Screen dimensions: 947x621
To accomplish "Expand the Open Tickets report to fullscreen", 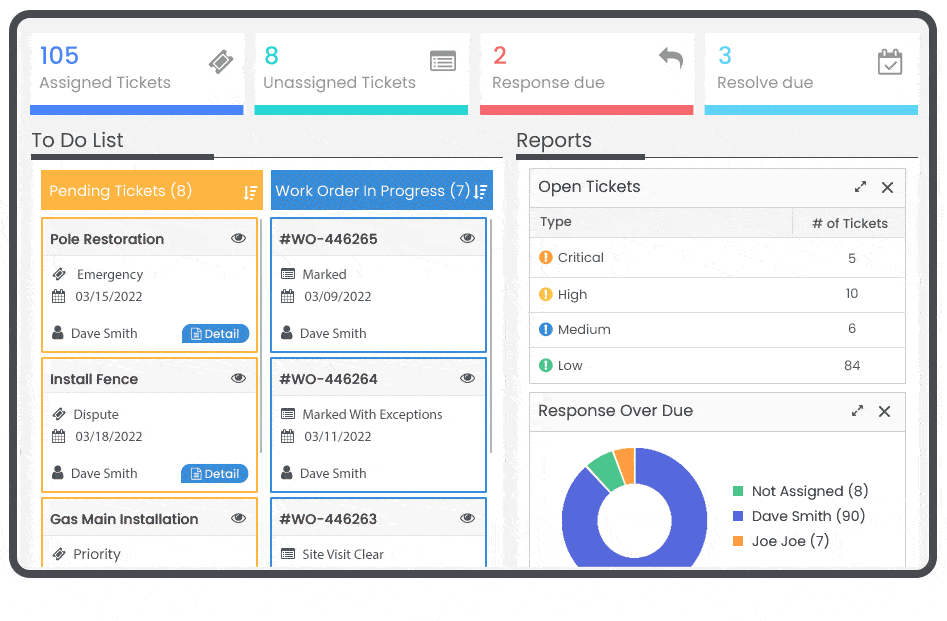I will pyautogui.click(x=860, y=187).
